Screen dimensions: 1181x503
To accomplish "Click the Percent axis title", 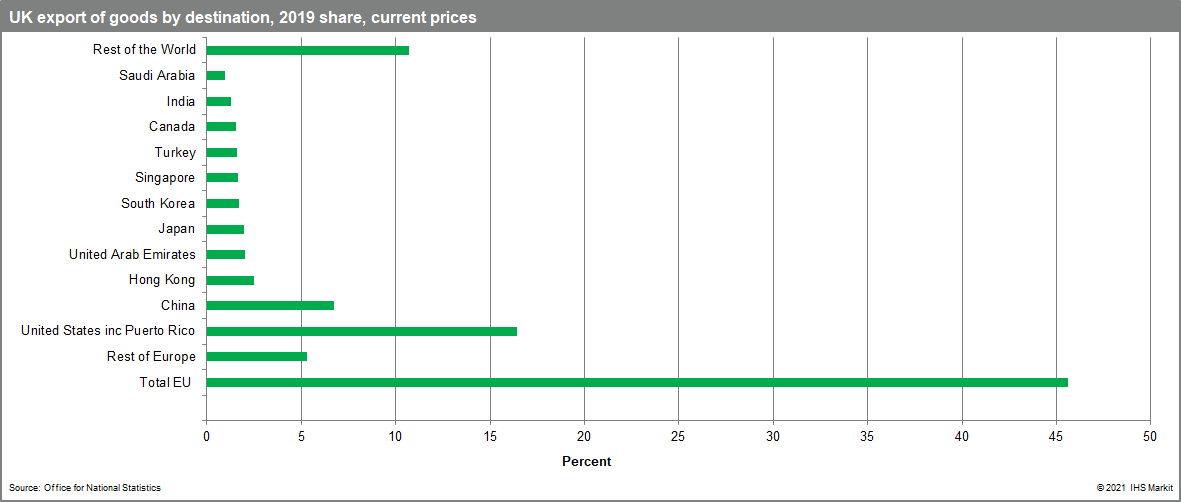I will (586, 461).
